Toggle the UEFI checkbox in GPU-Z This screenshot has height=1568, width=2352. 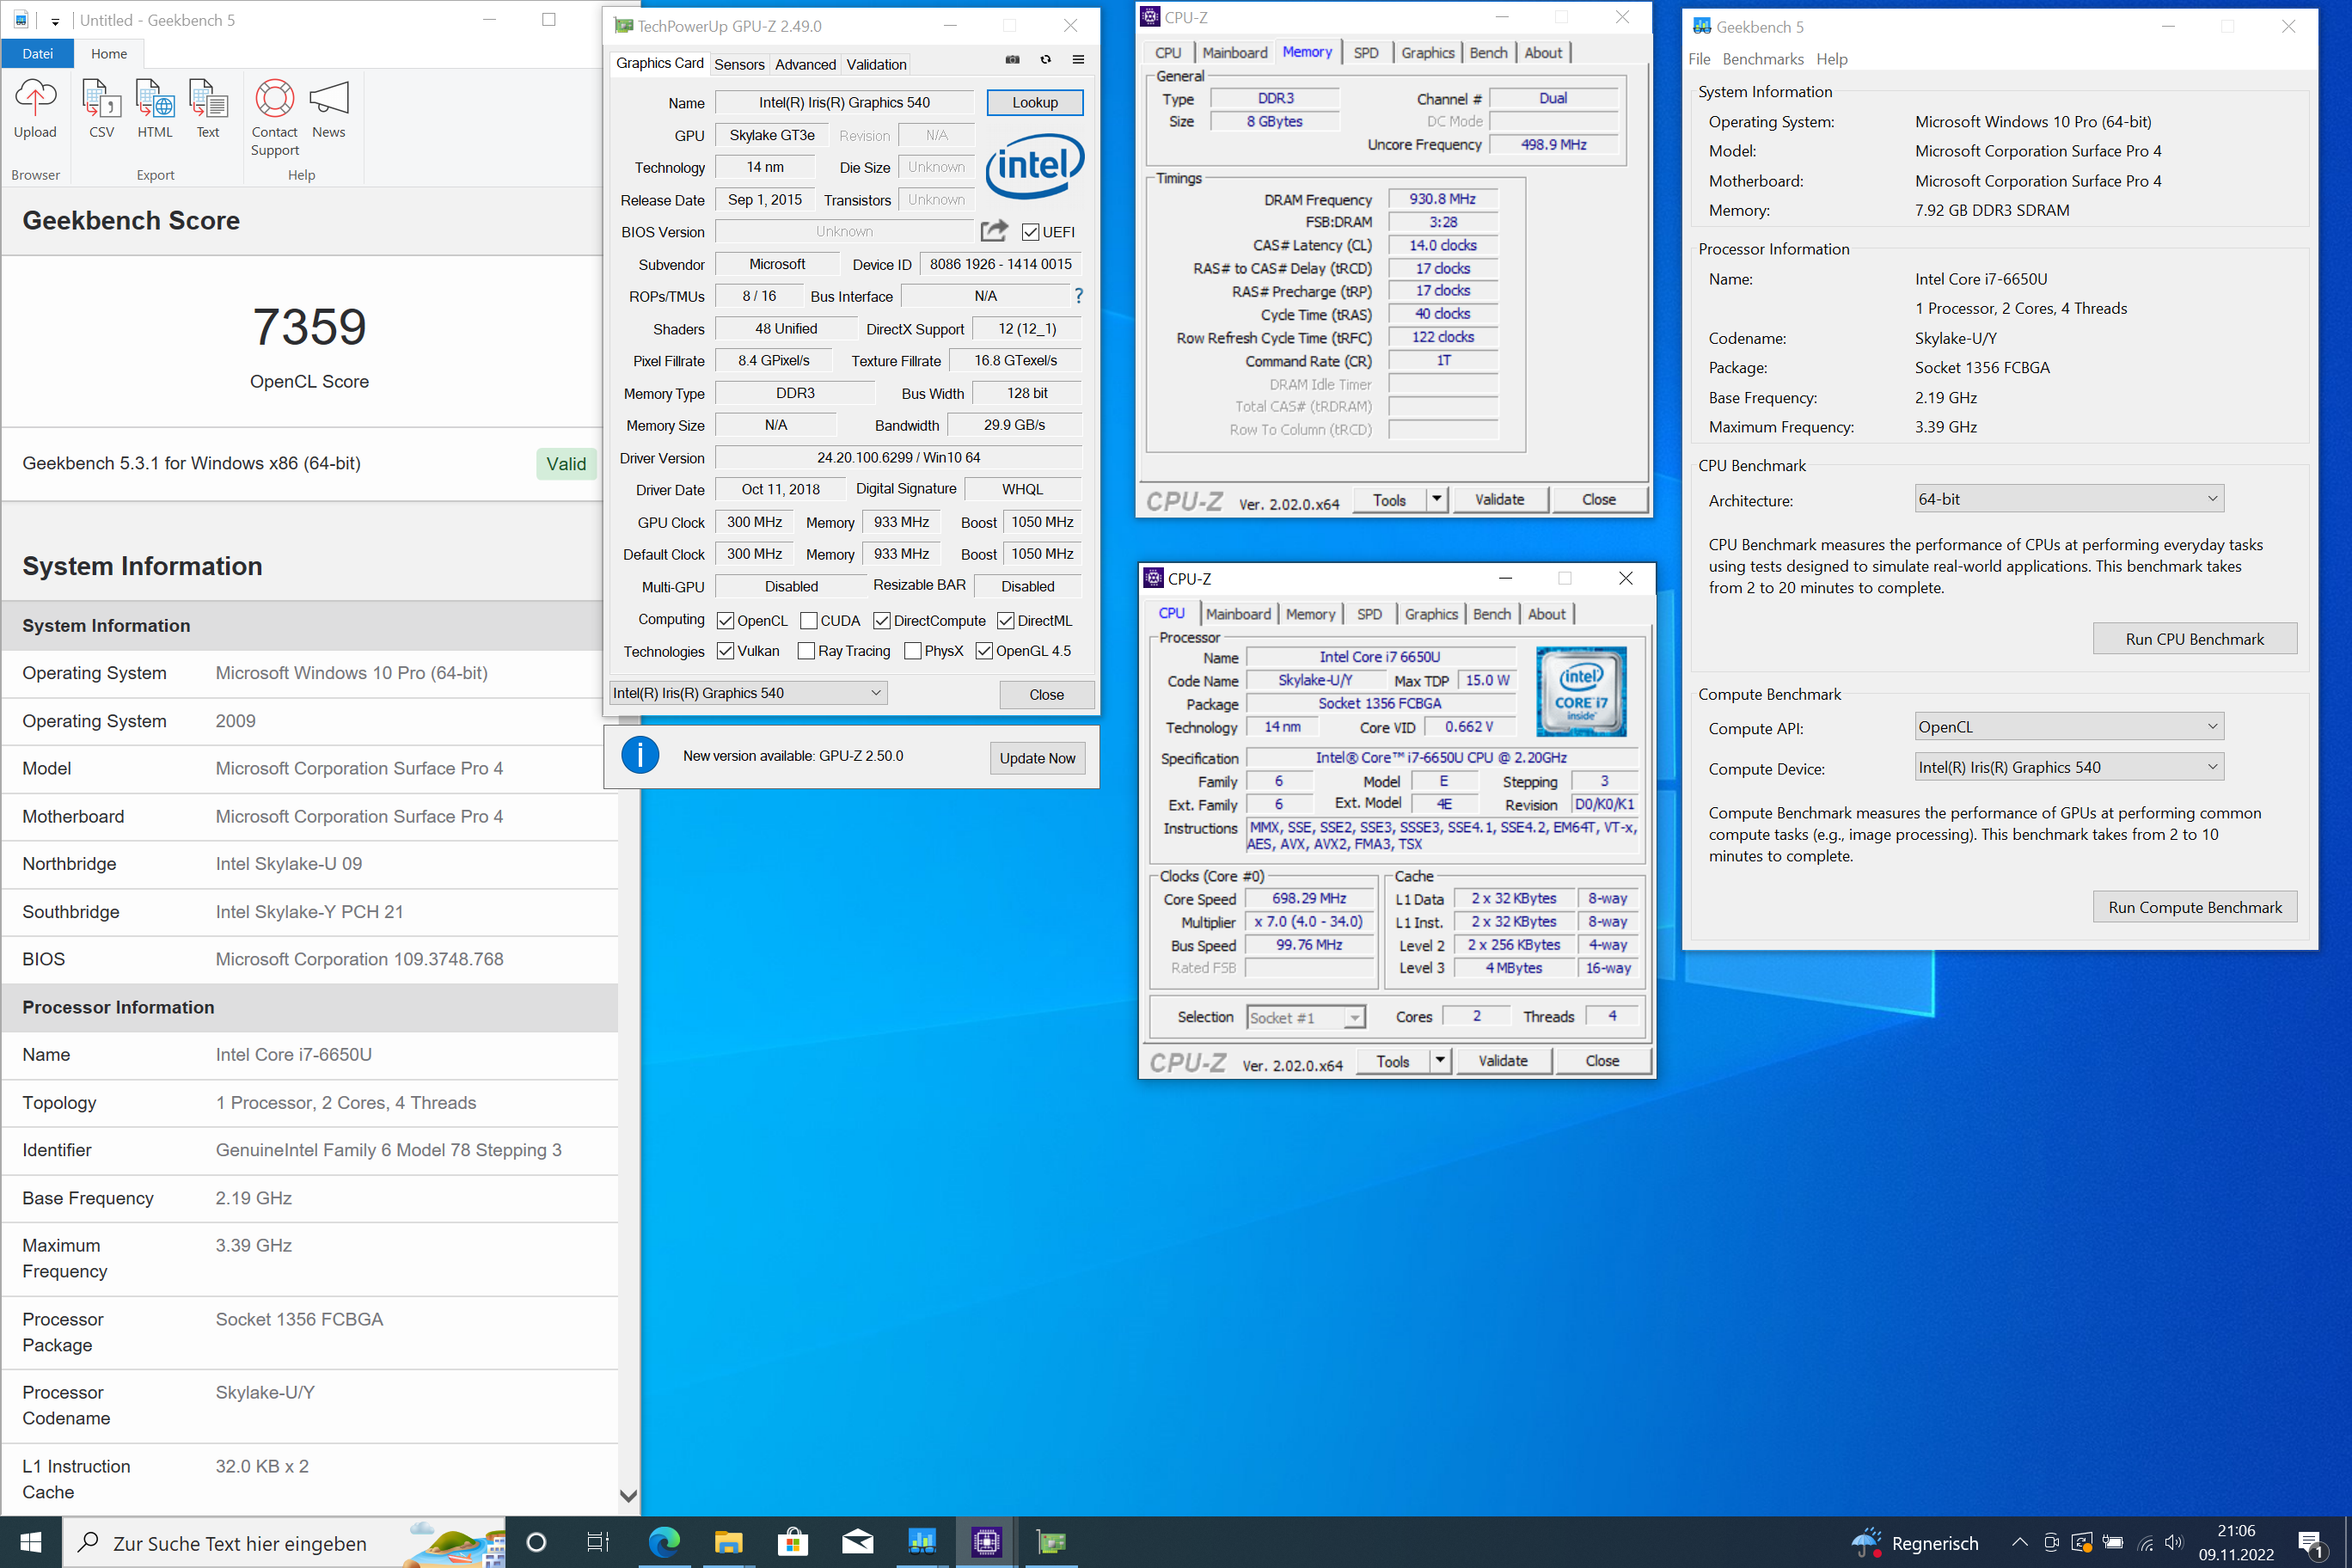[x=1030, y=232]
